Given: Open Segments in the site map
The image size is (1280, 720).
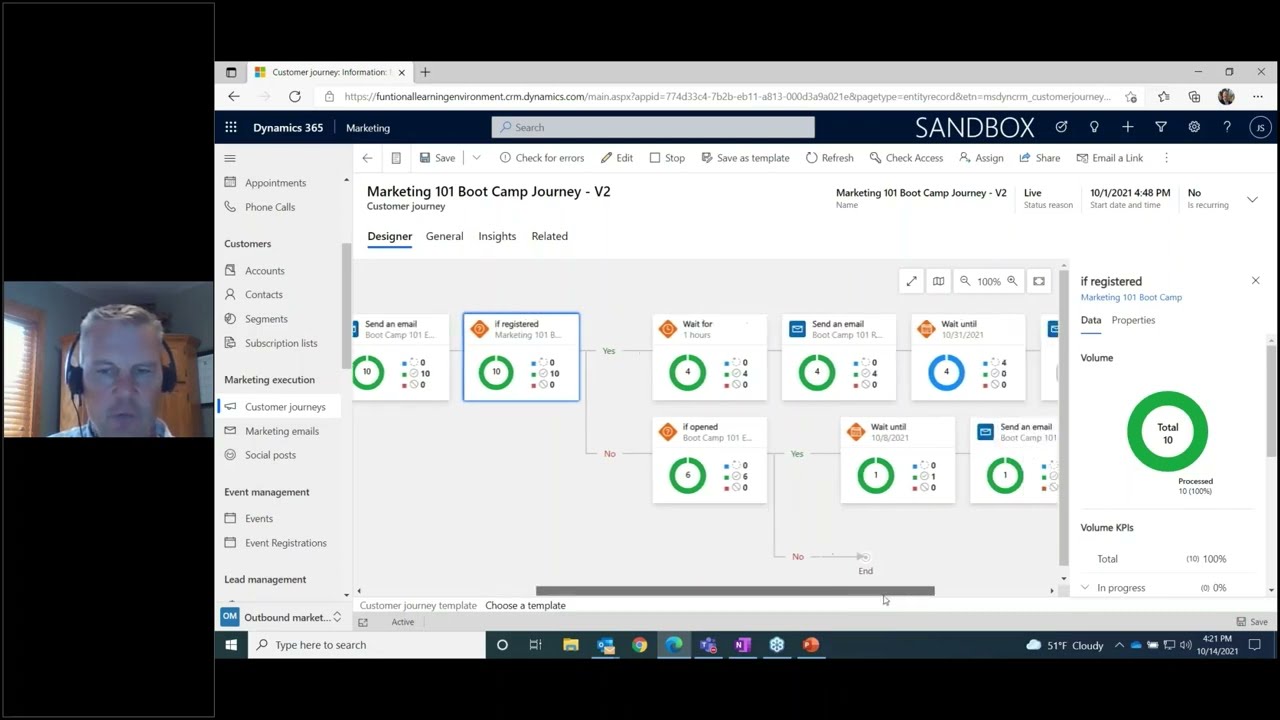Looking at the screenshot, I should coord(266,319).
